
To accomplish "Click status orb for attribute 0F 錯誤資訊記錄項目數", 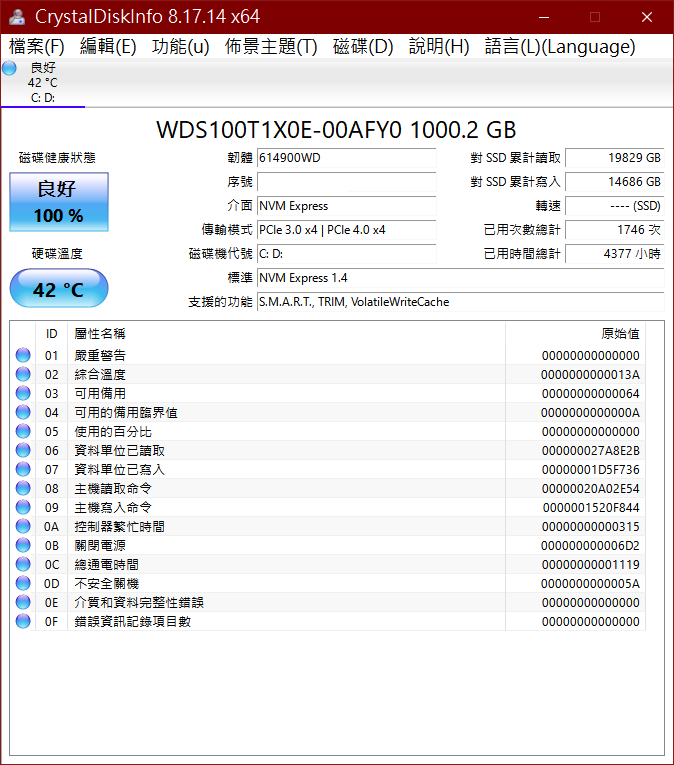I will tap(23, 621).
